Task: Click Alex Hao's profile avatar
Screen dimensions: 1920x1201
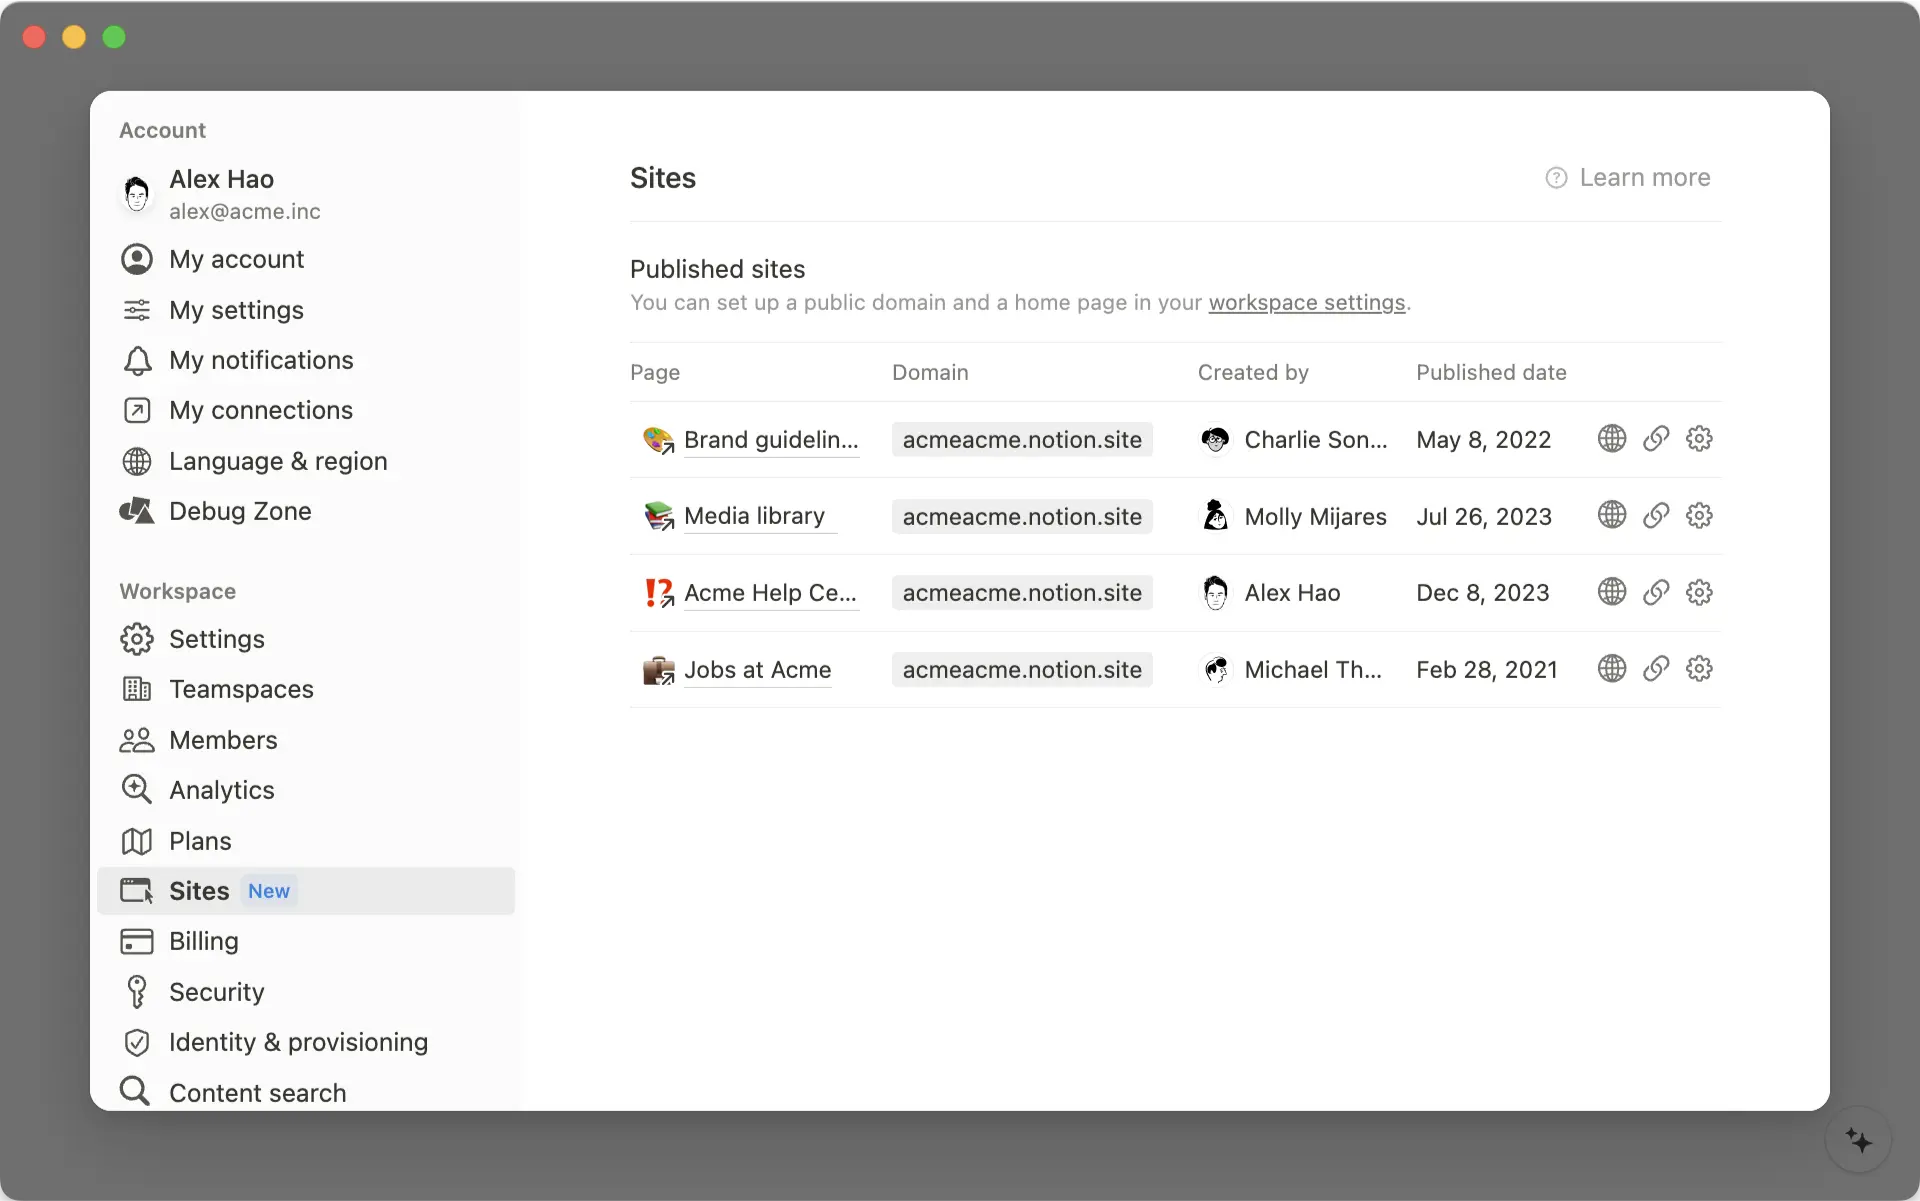Action: pos(137,193)
